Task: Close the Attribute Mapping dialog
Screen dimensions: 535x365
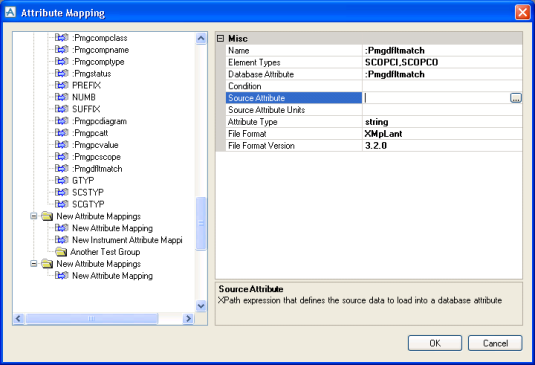Action: (x=522, y=12)
